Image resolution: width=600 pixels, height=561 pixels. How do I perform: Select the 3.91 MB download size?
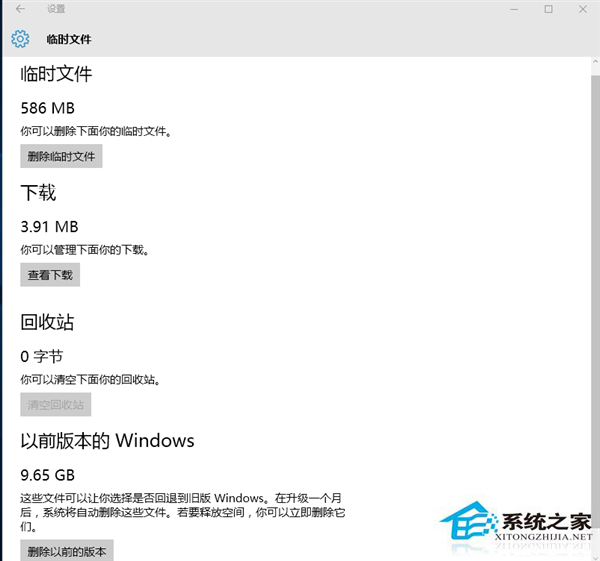49,227
